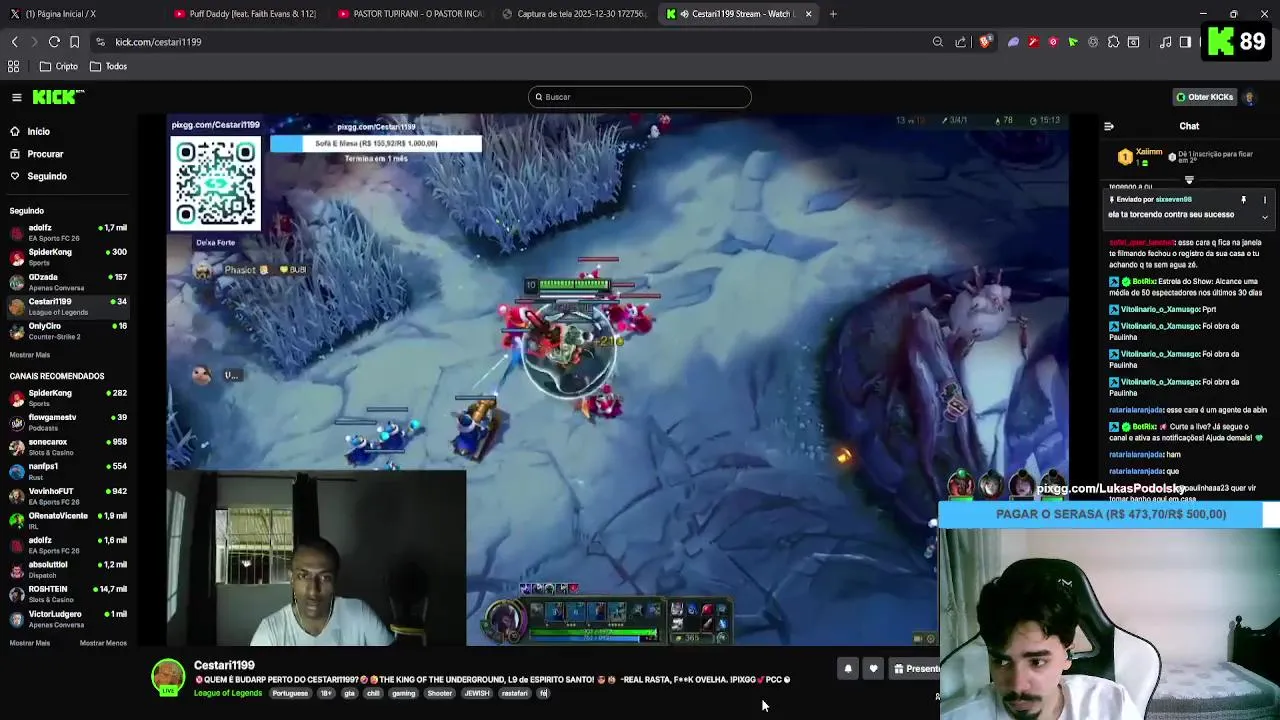Expand the pinned message chevron
This screenshot has height=720, width=1280.
point(1264,217)
